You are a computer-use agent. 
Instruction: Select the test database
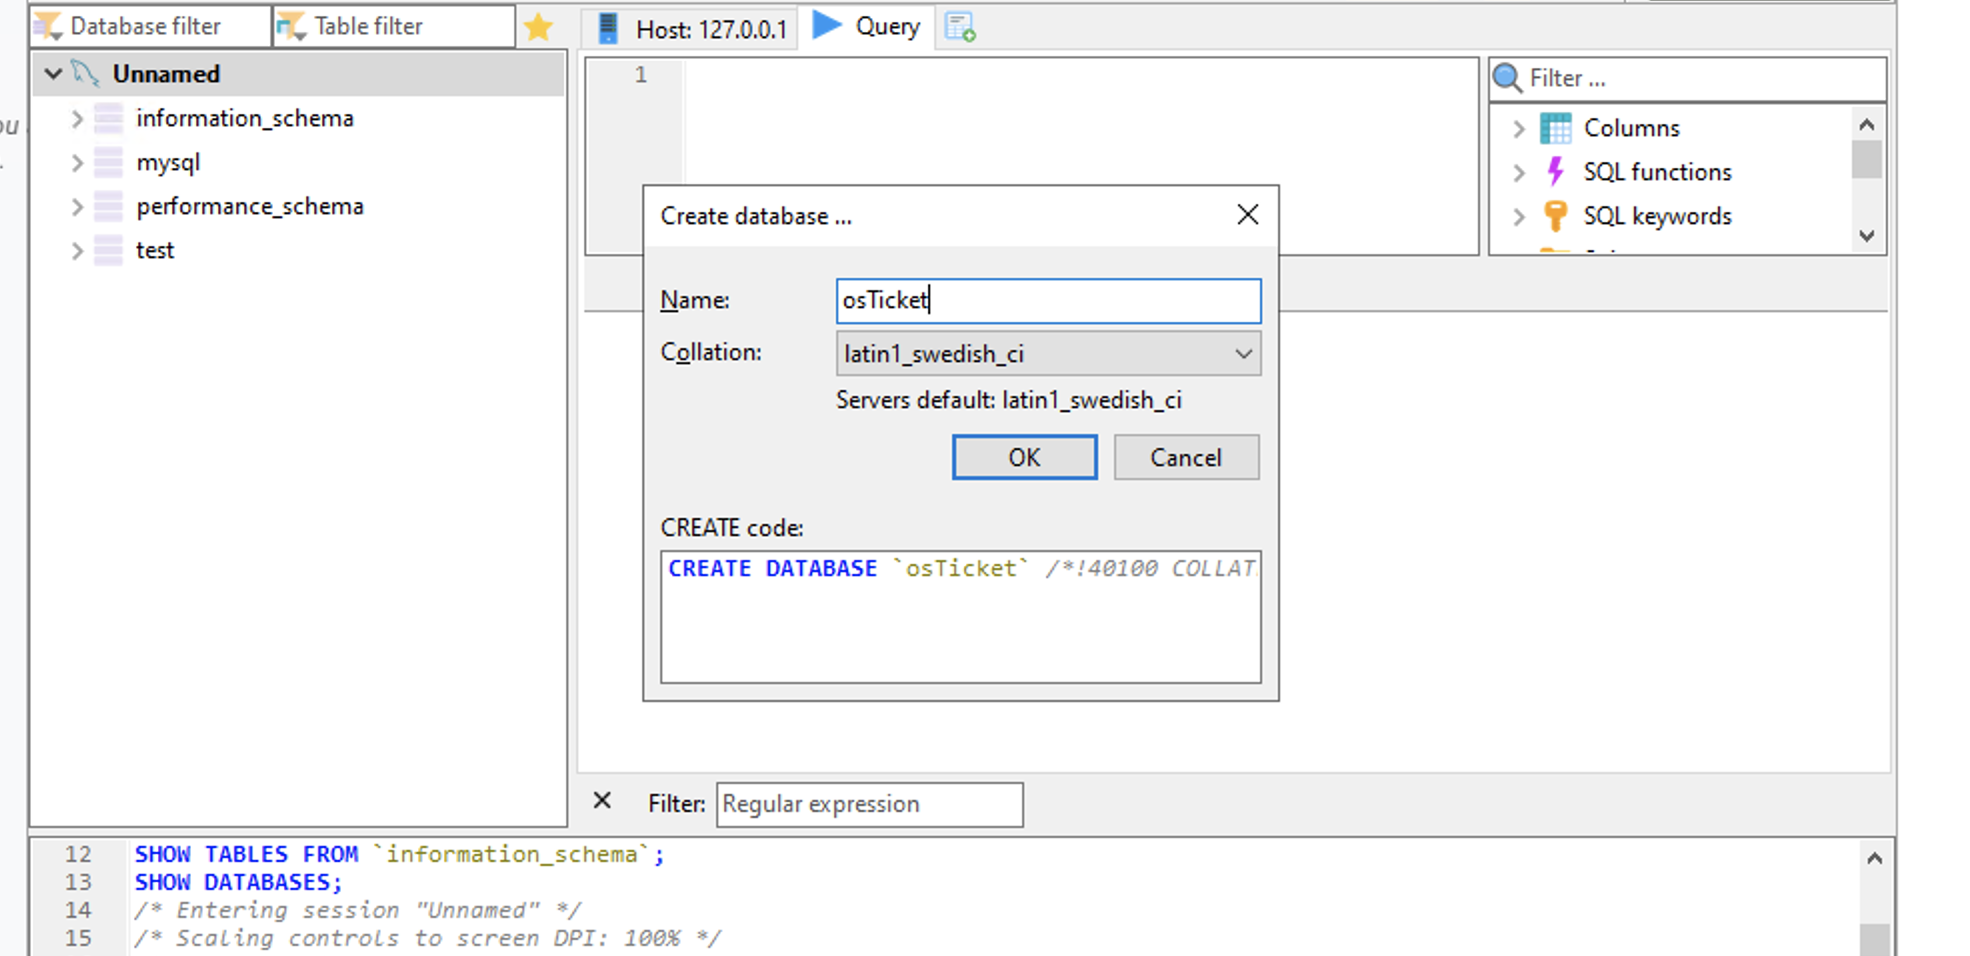pos(154,250)
